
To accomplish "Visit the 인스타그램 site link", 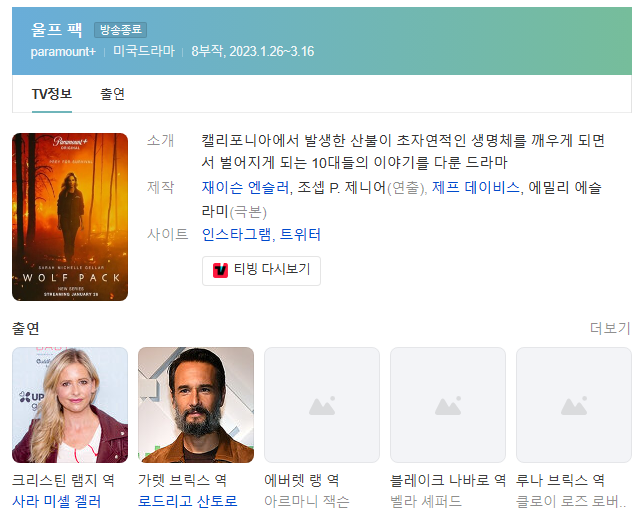I will click(236, 234).
